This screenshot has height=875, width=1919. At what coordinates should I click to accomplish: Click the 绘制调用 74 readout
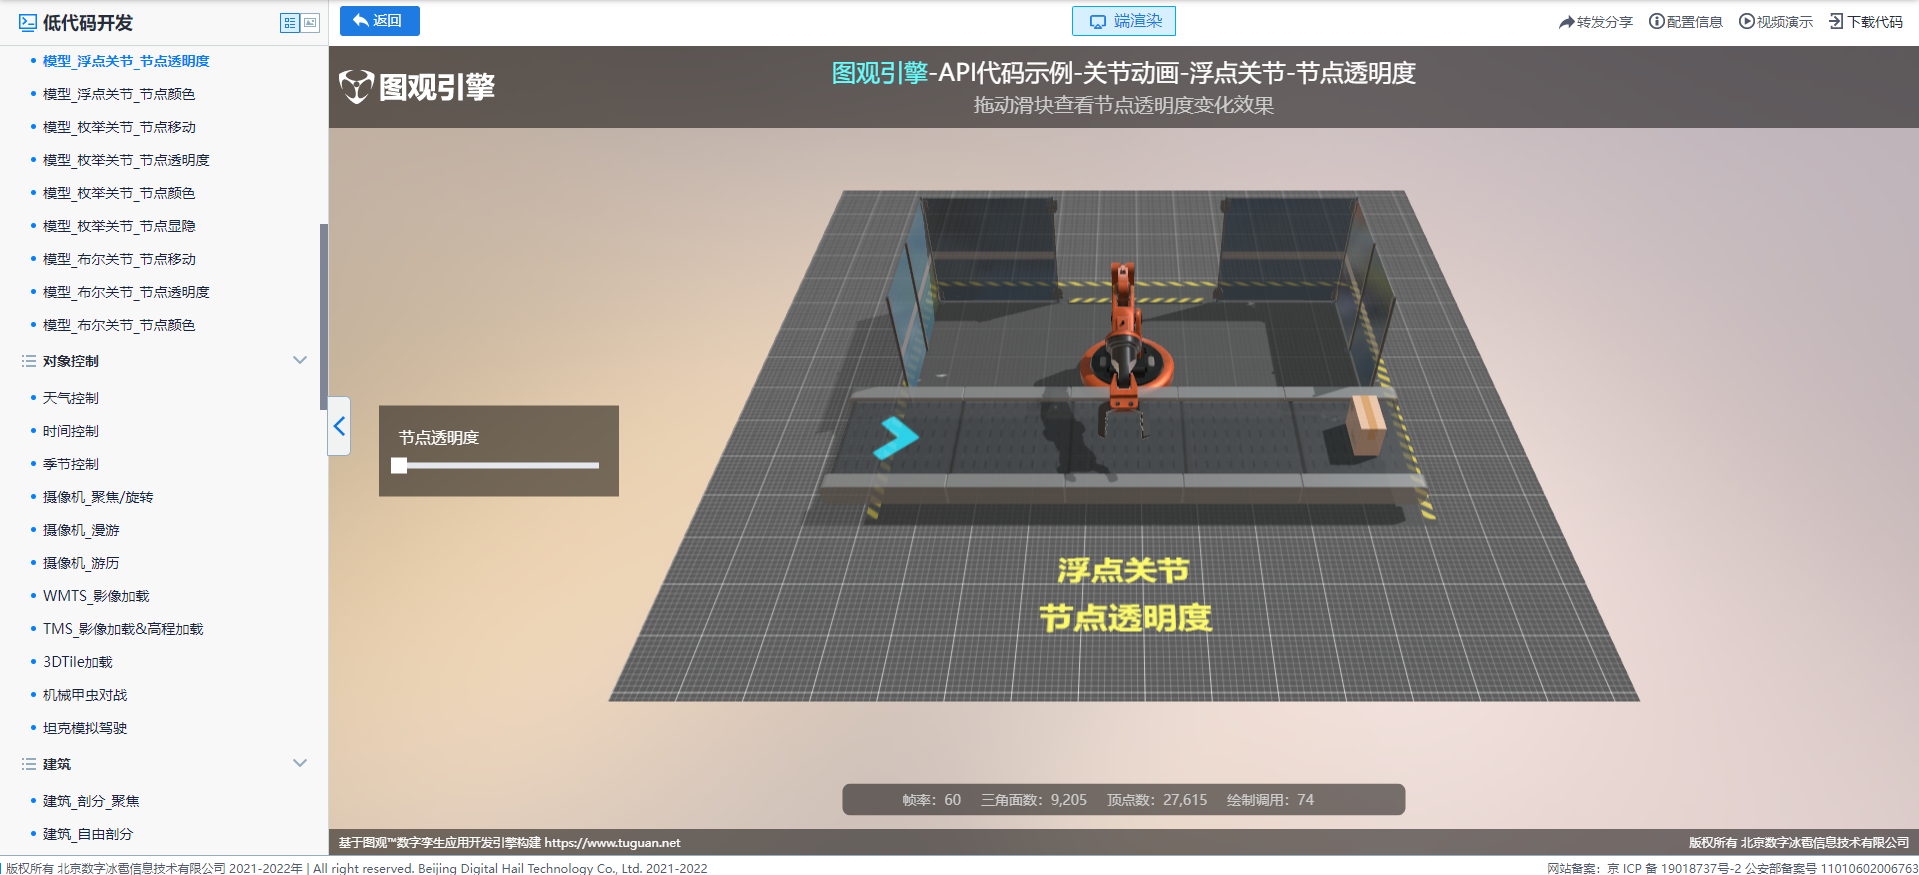[x=1270, y=800]
